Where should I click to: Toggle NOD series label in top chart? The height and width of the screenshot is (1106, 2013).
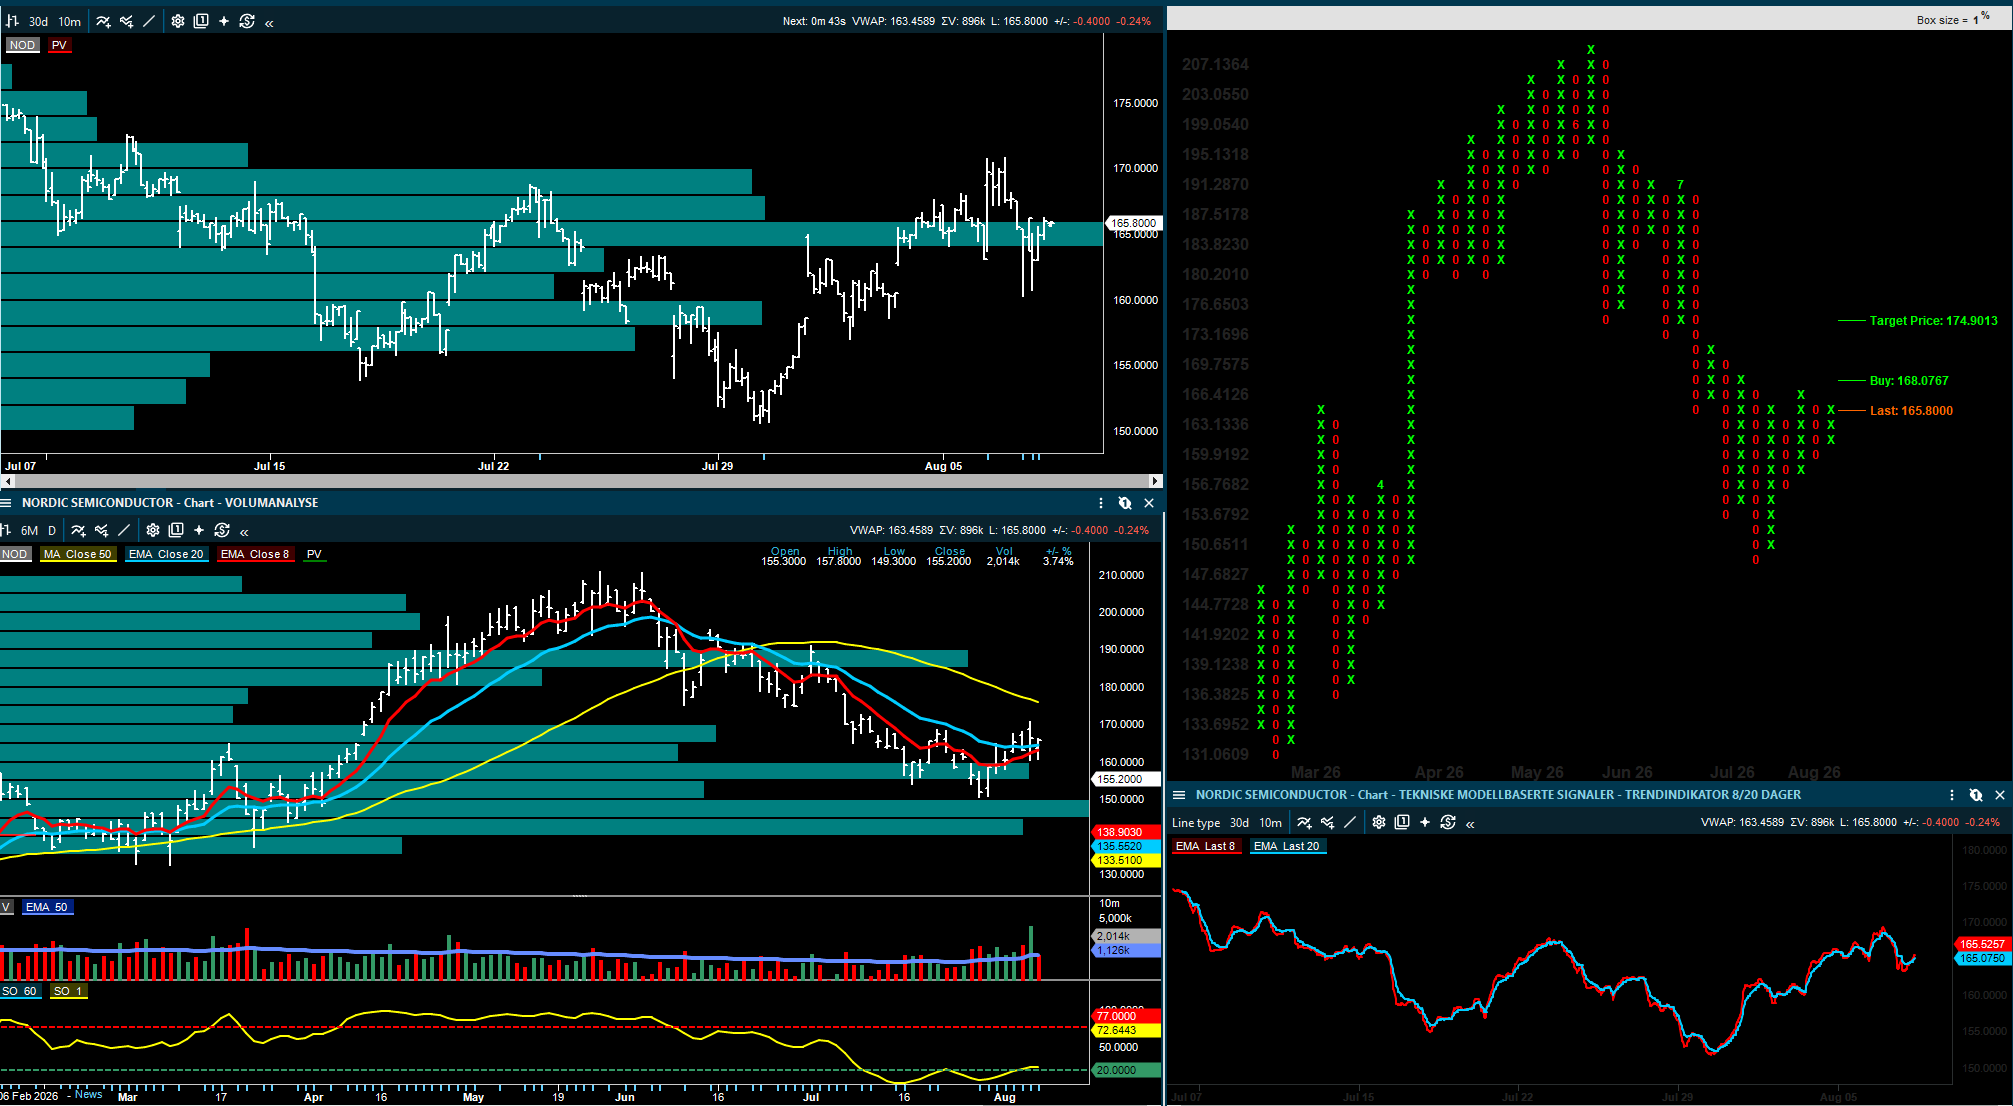point(22,45)
